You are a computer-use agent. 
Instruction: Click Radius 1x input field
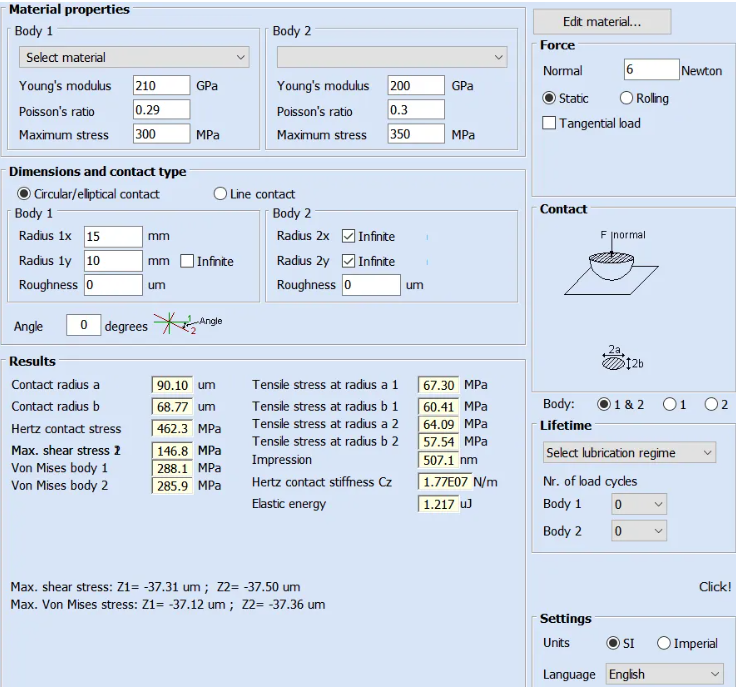pyautogui.click(x=113, y=237)
